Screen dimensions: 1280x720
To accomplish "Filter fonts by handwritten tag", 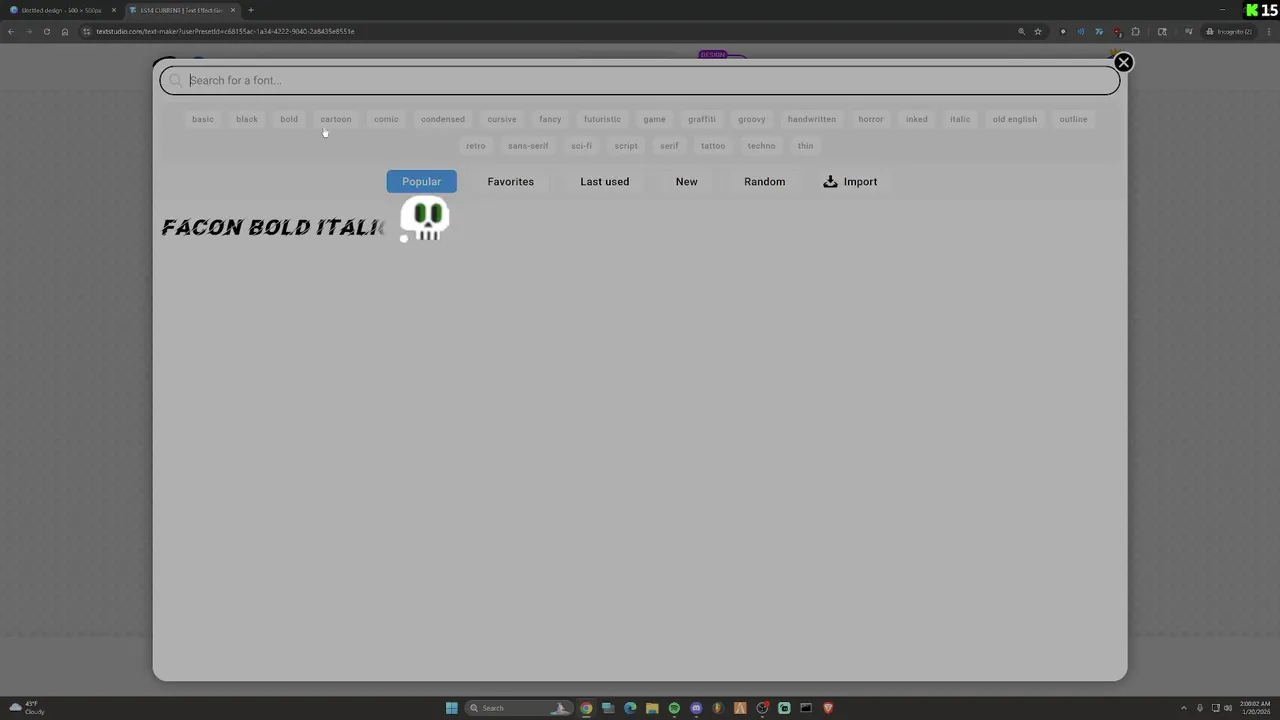I will click(812, 119).
